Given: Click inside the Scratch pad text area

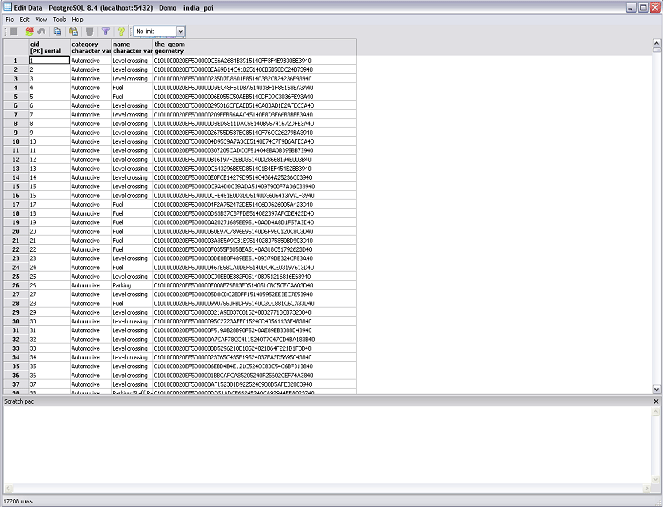Looking at the screenshot, I should point(327,445).
